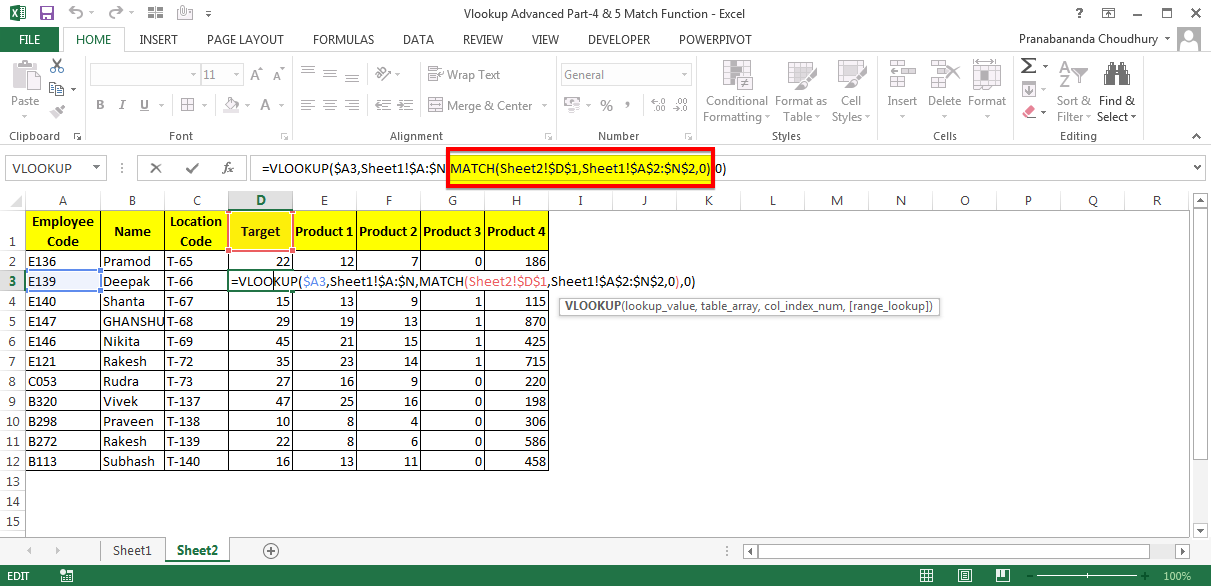Switch to the FORMULAS ribbon tab
1211x586 pixels.
pos(343,39)
